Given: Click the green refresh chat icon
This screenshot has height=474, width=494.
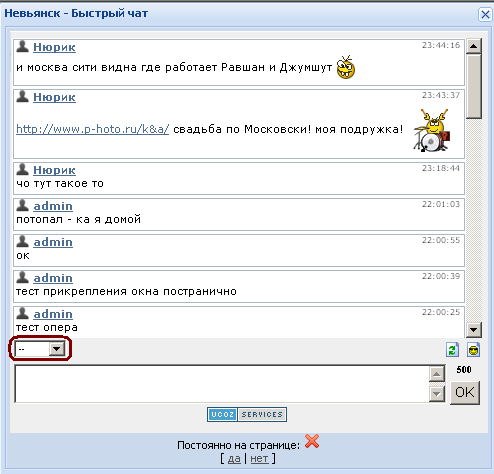Looking at the screenshot, I should [452, 350].
